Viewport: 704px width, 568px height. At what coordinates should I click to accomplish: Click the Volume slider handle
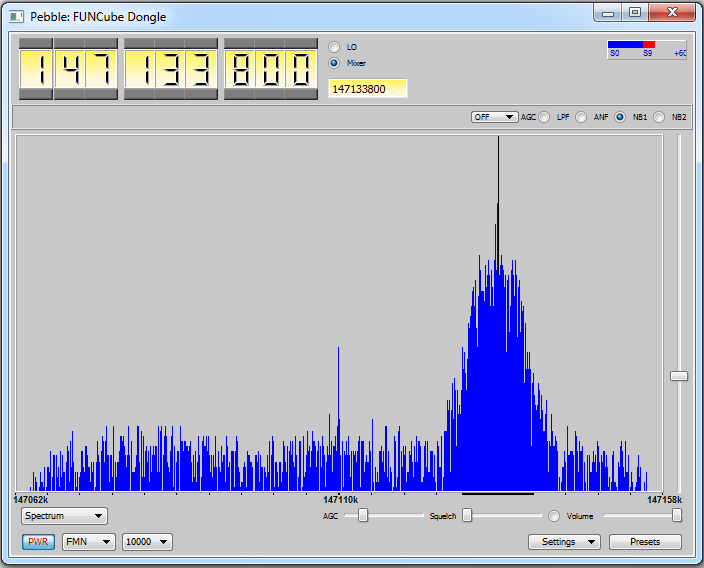tap(677, 516)
